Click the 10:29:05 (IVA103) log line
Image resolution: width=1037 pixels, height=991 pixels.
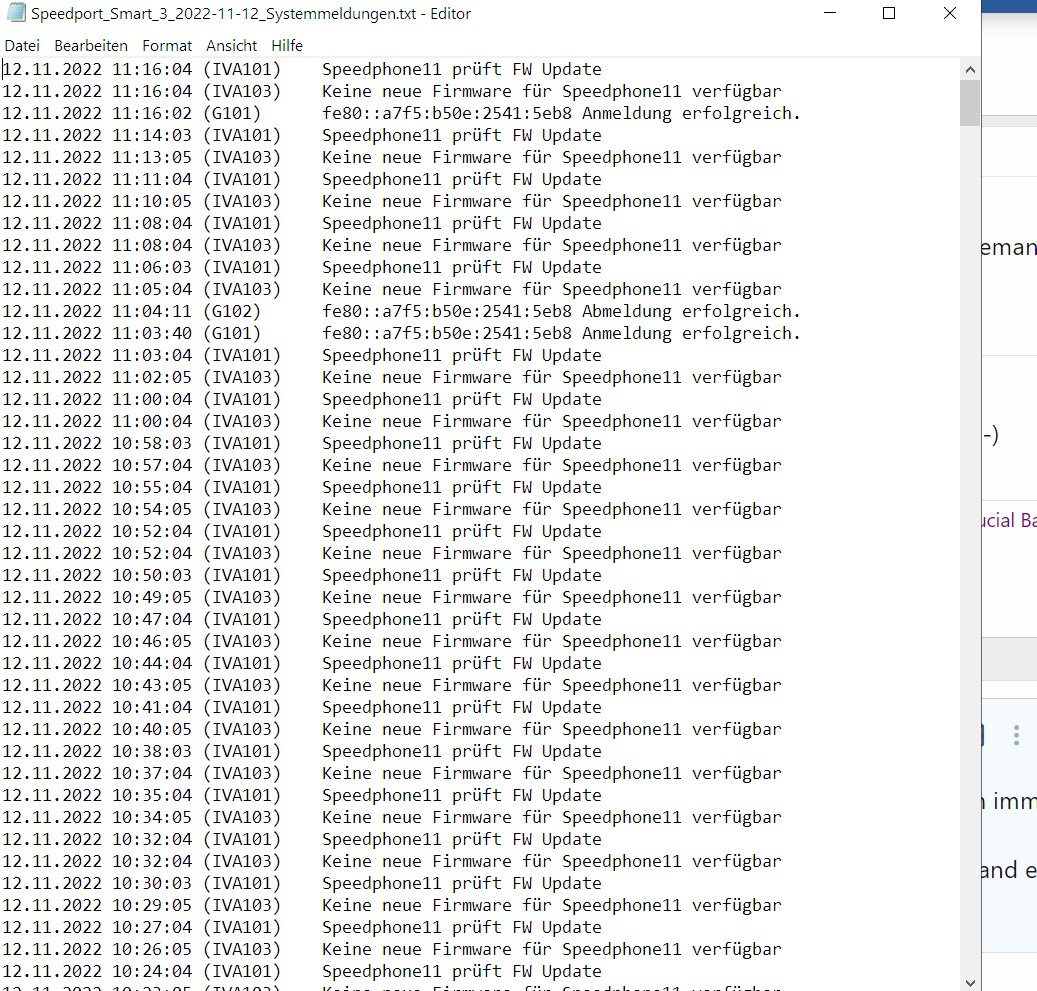(392, 905)
